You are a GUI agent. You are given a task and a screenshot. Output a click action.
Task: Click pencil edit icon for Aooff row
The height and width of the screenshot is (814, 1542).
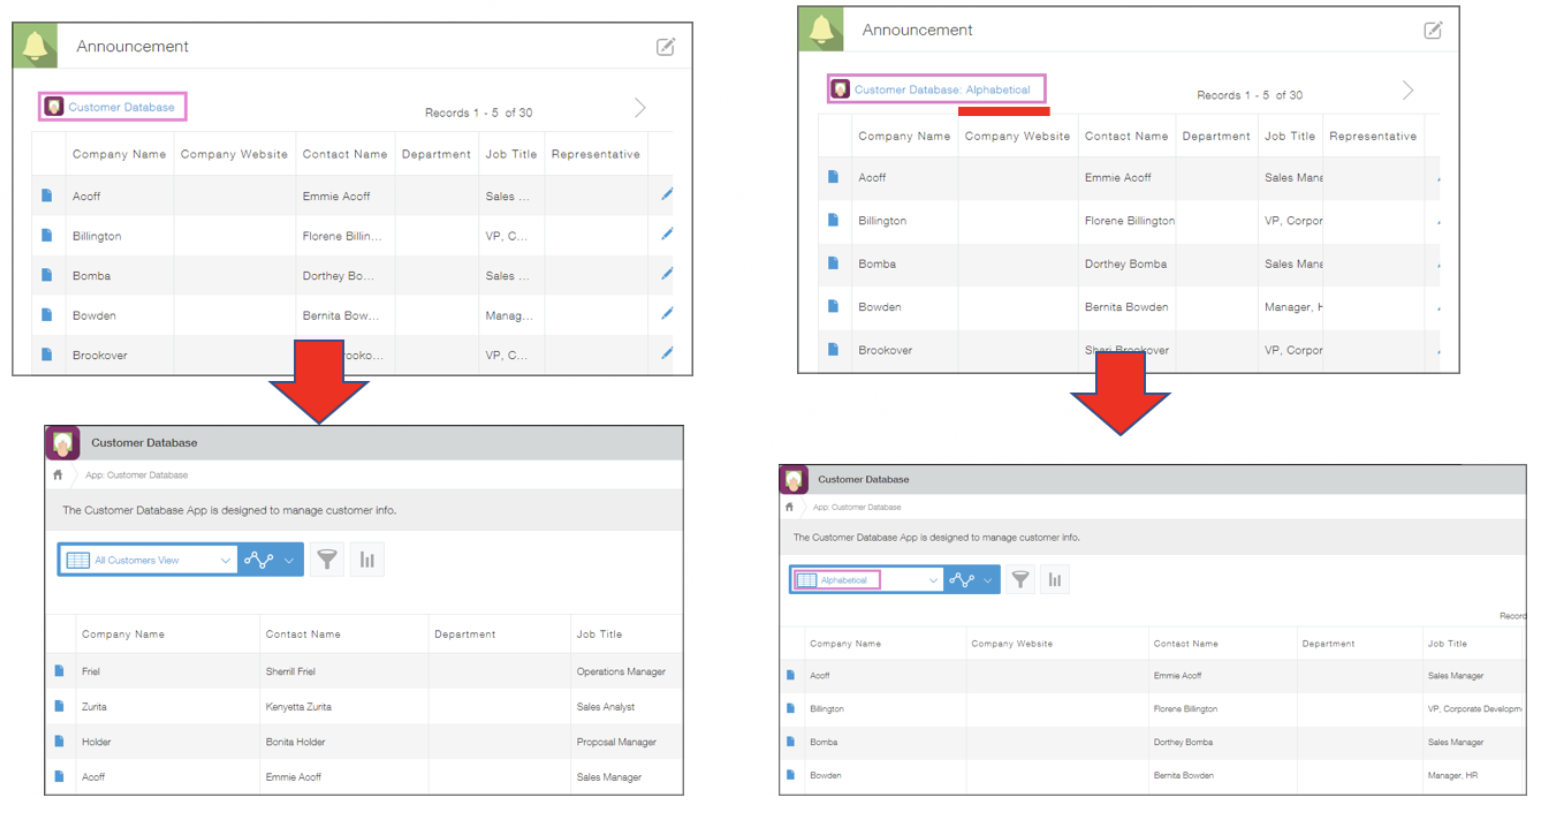[666, 195]
